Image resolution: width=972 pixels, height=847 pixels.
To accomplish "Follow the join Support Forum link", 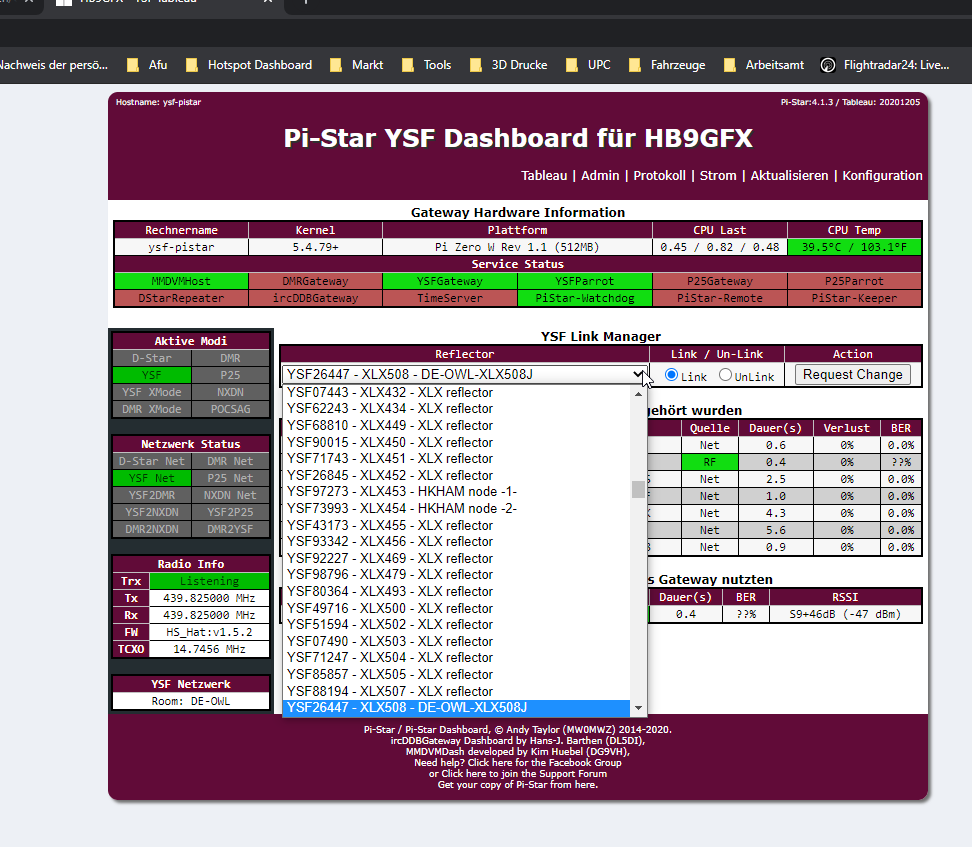I will (x=524, y=774).
